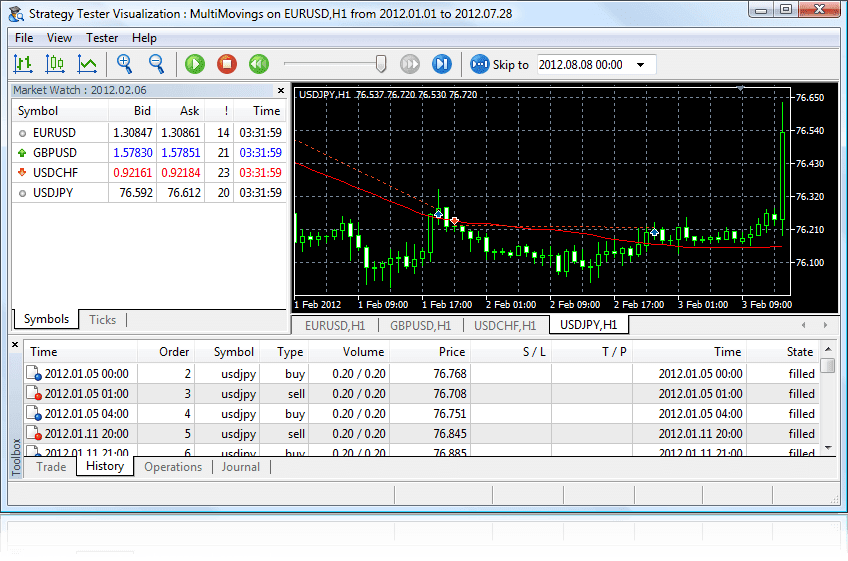The image size is (848, 561).
Task: Click the blue buy marker near 2 Feb 17:00
Action: pos(654,232)
